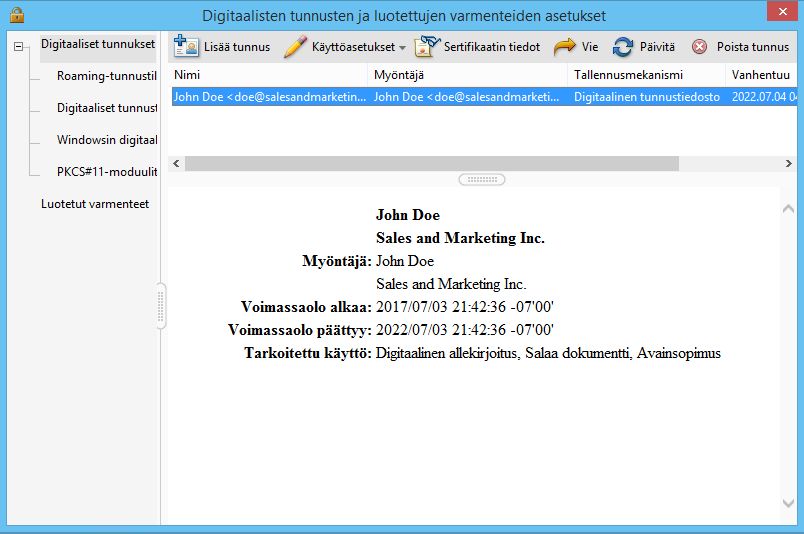This screenshot has width=804, height=534.
Task: Select Digitaaliset tunnukset in the tree
Action: tap(98, 44)
